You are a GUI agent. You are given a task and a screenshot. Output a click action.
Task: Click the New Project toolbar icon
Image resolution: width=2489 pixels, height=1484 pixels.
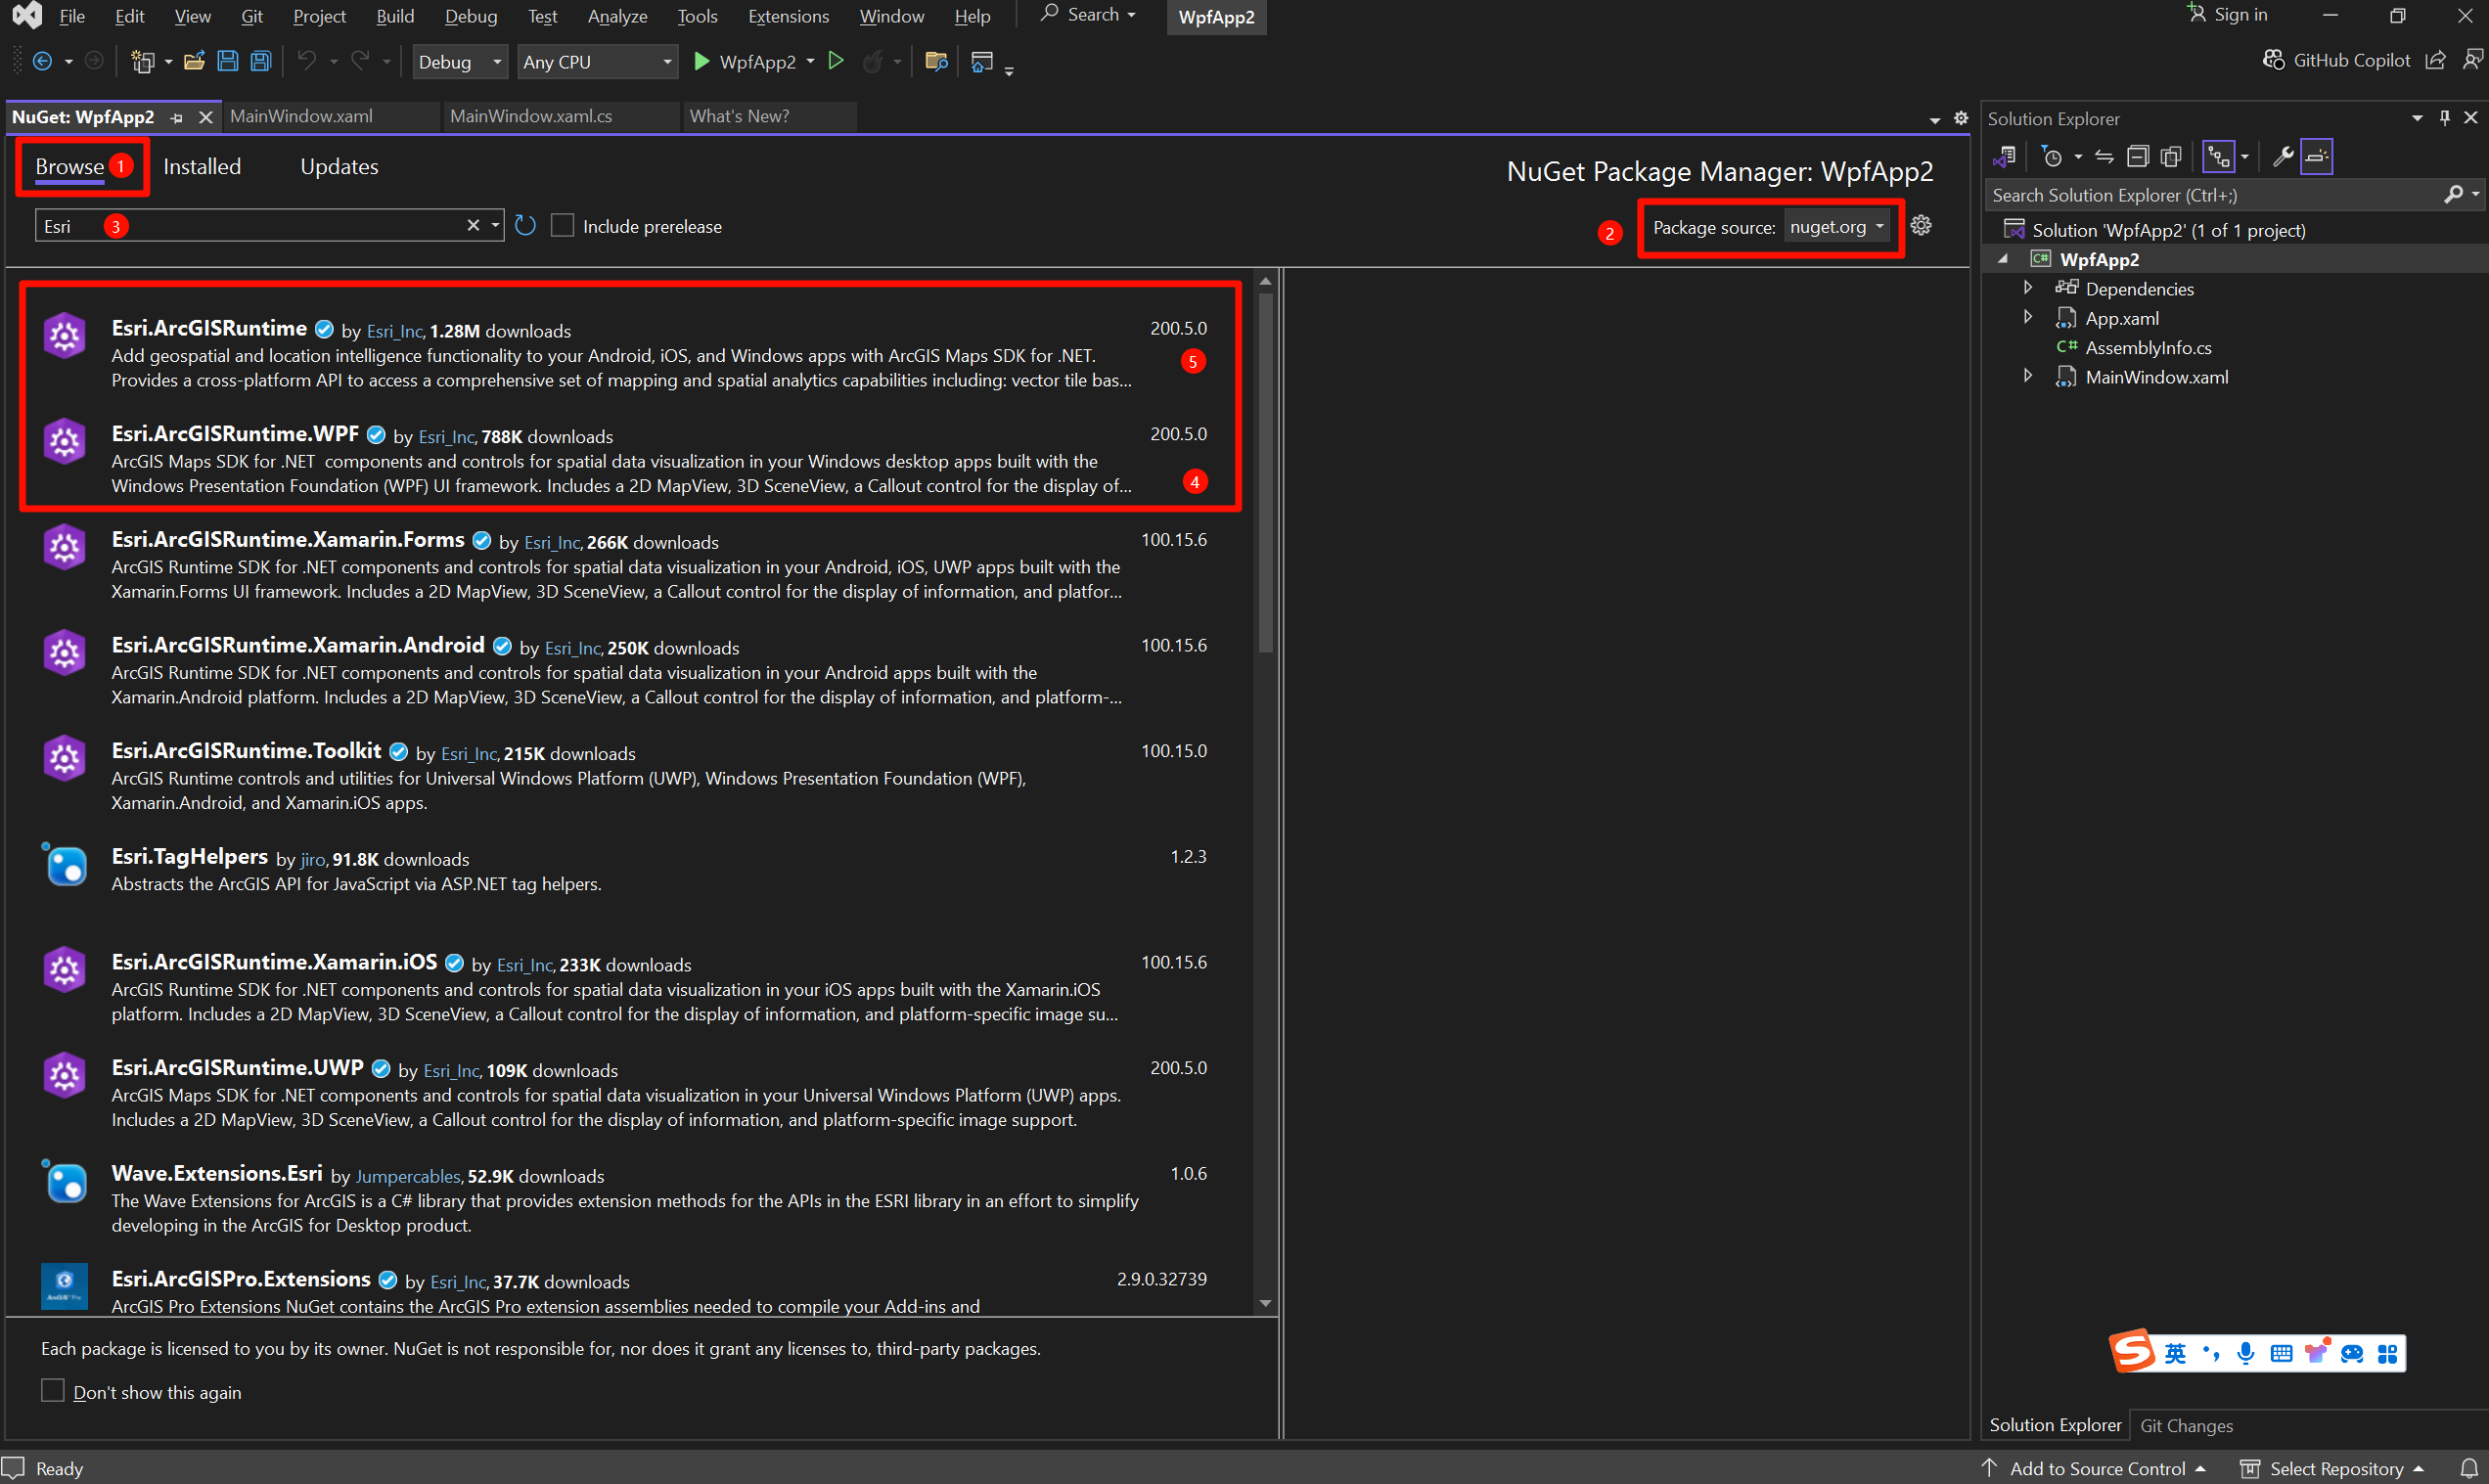click(x=143, y=62)
